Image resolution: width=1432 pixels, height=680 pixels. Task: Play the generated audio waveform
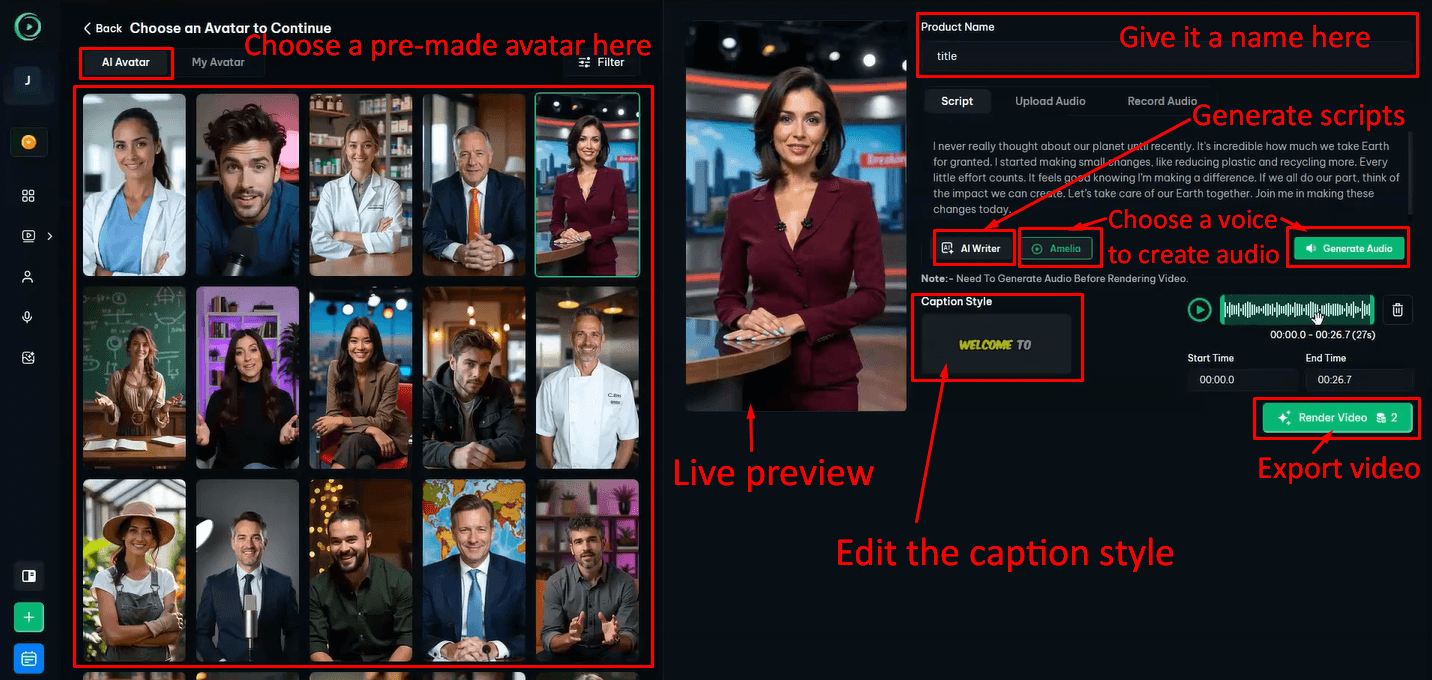pos(1199,310)
